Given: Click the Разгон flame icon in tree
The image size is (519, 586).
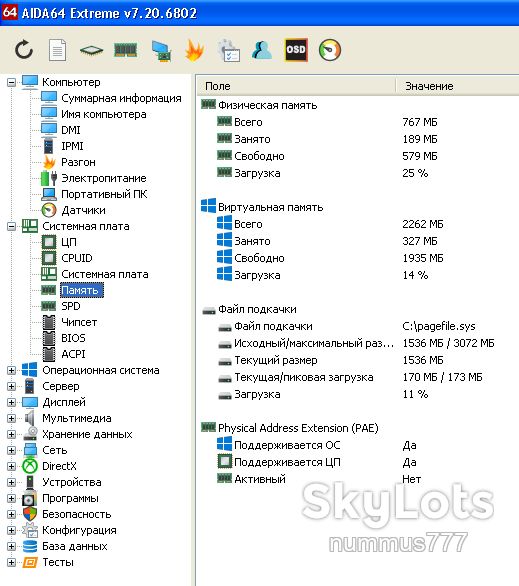Looking at the screenshot, I should click(49, 162).
